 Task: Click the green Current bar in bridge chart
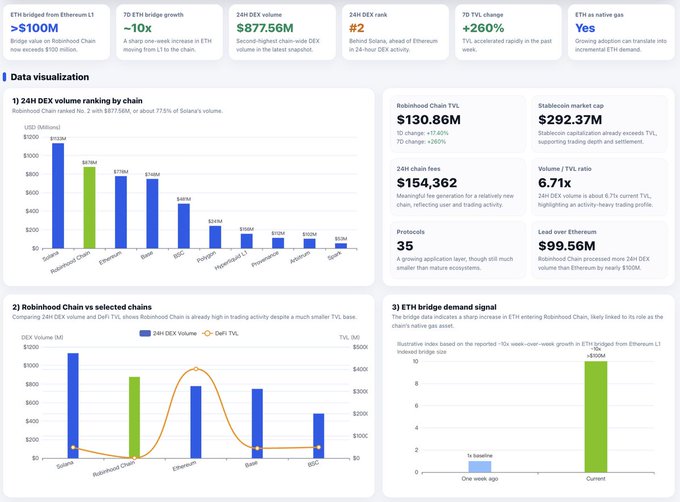click(x=596, y=417)
